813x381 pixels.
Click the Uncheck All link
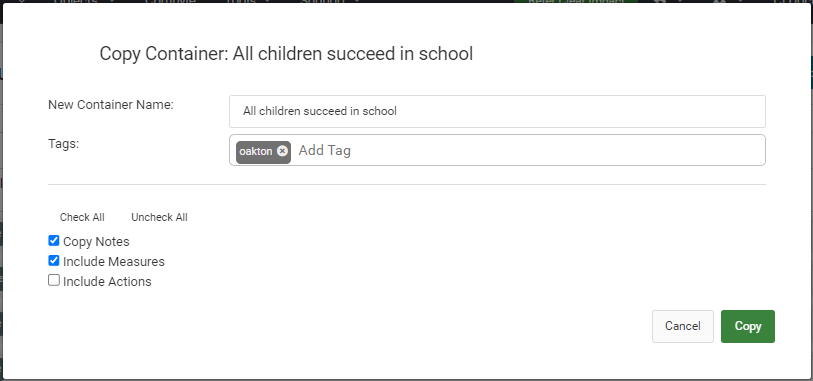point(159,217)
